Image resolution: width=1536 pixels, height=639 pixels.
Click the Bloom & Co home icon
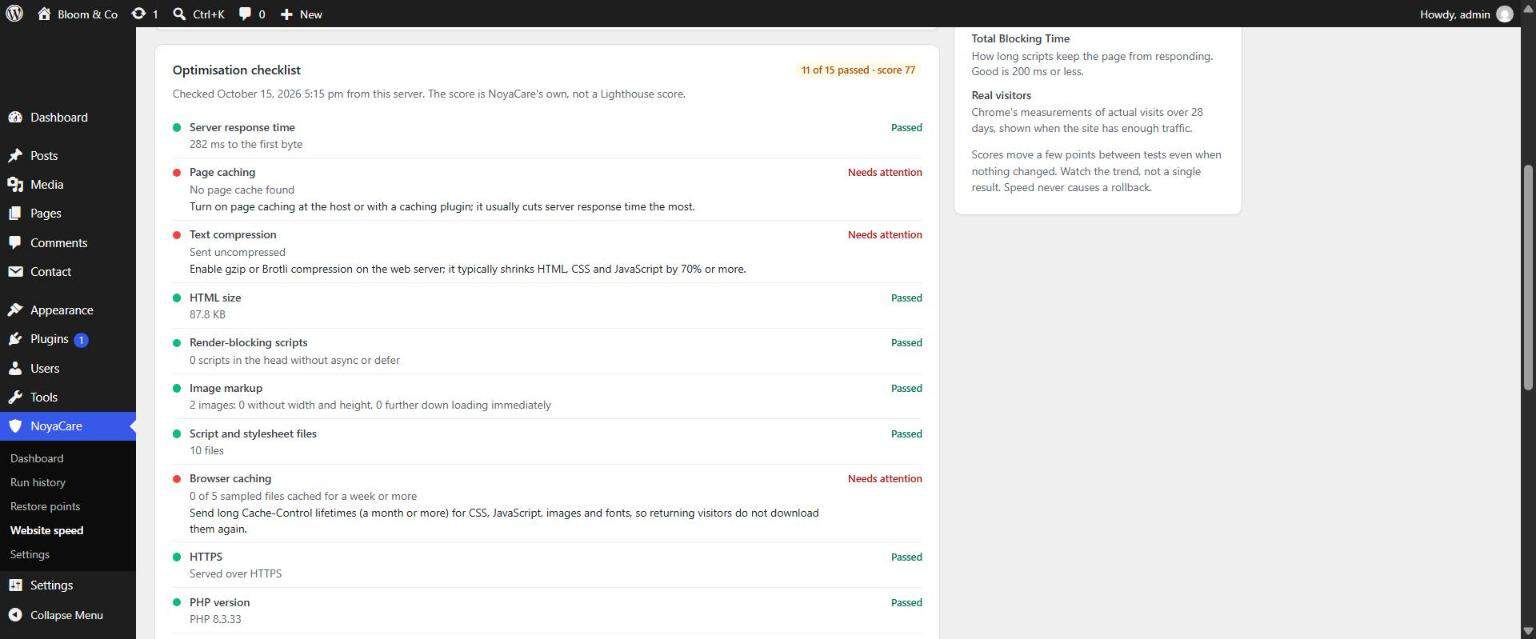[x=44, y=14]
